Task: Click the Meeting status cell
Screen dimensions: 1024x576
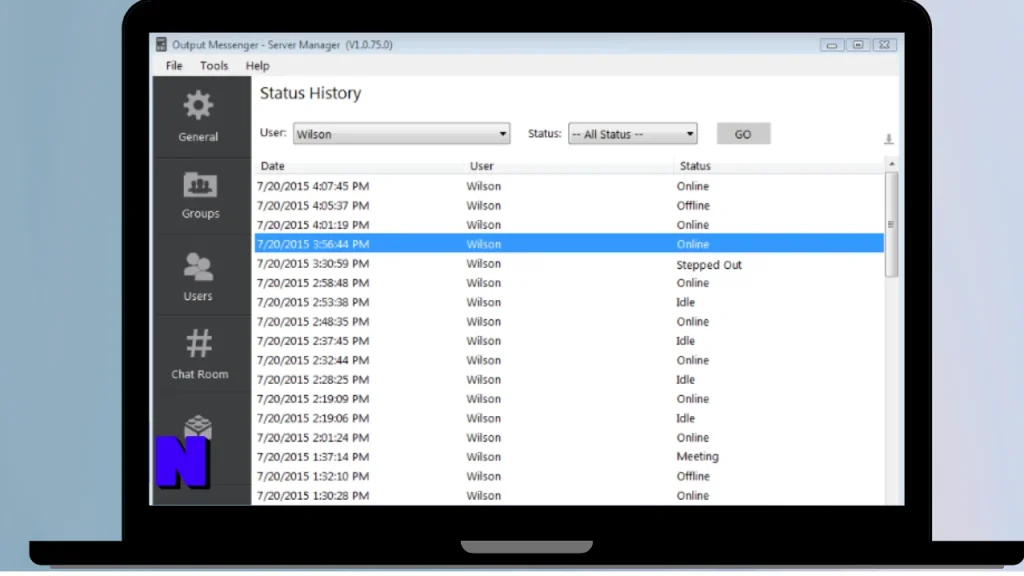Action: (697, 456)
